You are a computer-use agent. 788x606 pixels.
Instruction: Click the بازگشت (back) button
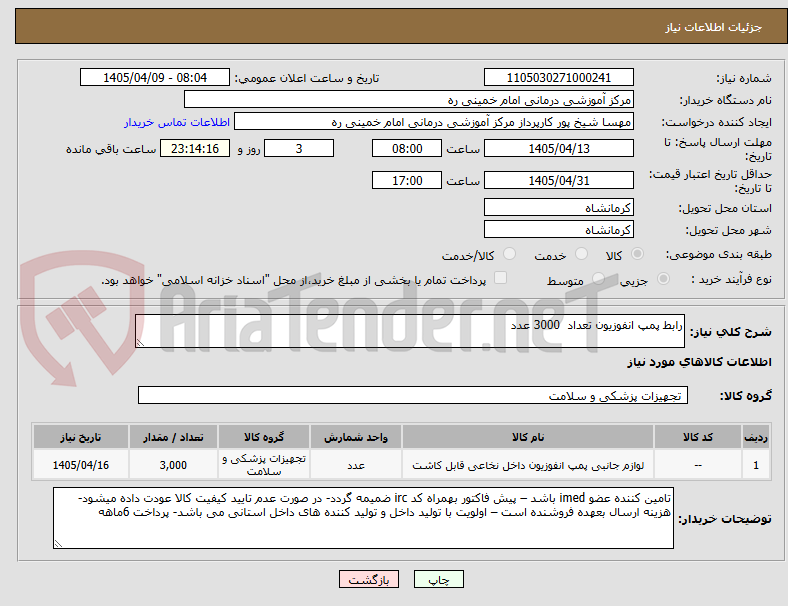[369, 579]
